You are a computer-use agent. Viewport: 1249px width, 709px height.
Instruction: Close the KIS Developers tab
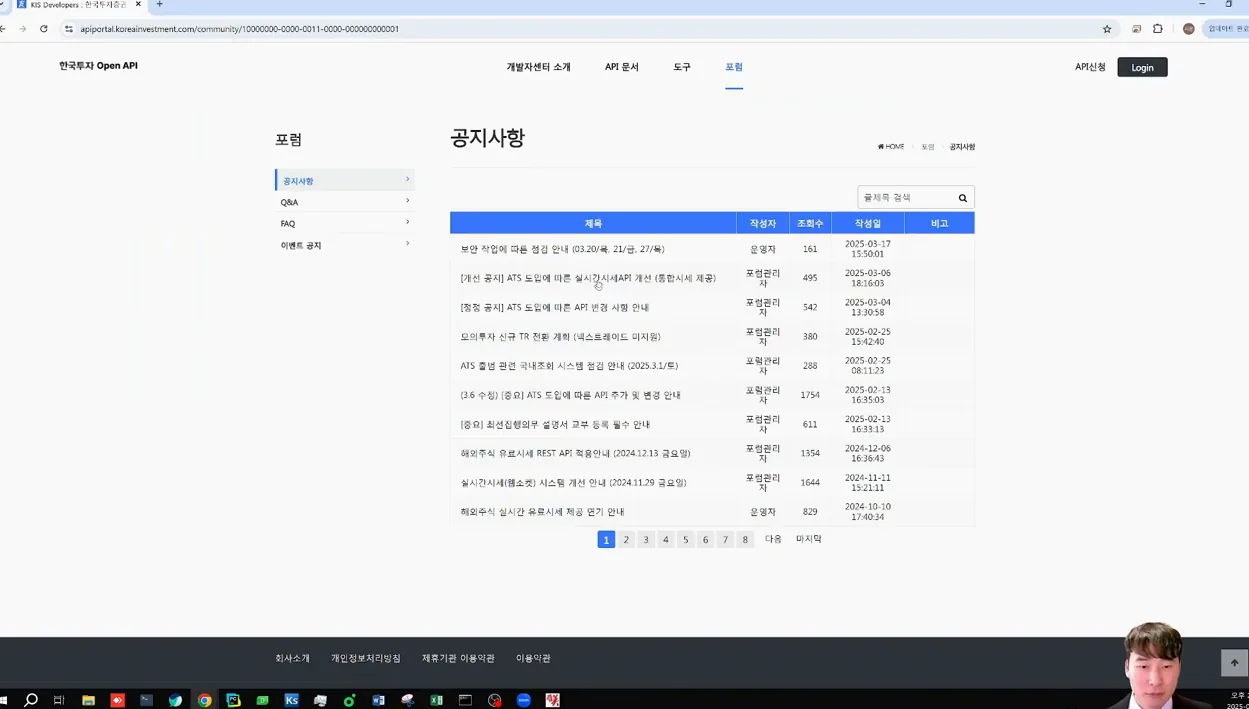[x=138, y=5]
